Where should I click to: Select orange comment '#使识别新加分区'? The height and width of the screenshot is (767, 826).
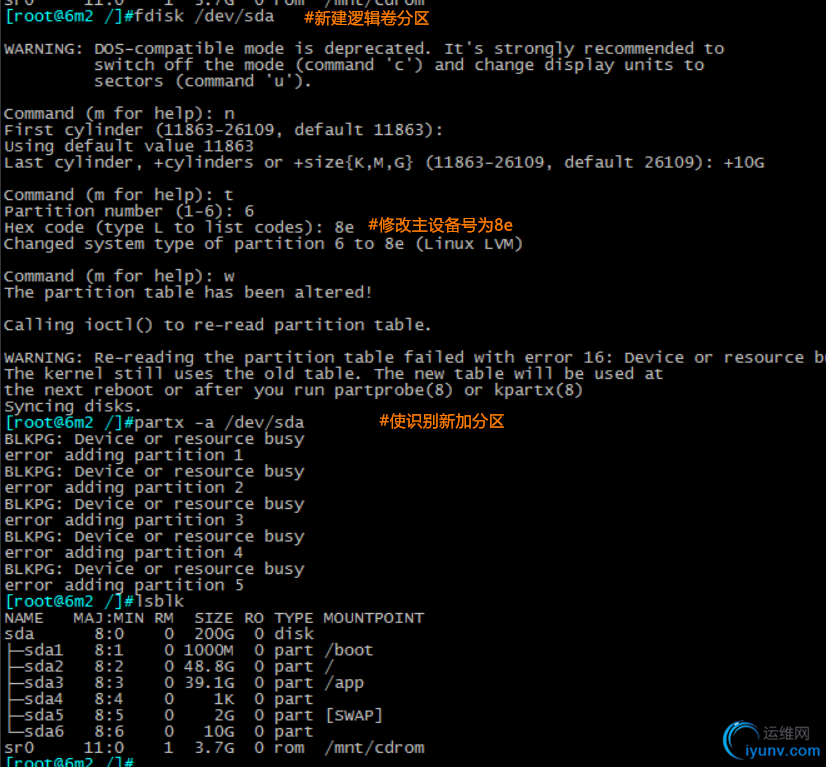[x=441, y=421]
